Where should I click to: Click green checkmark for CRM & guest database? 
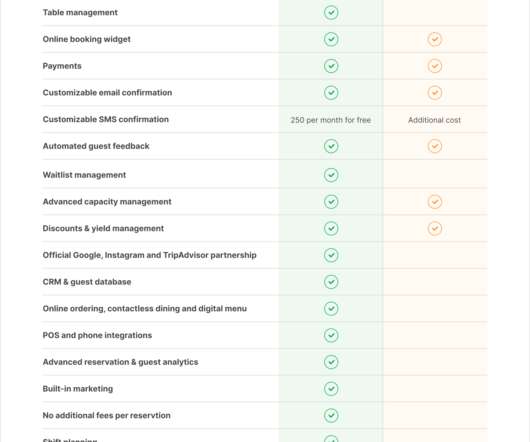click(x=331, y=282)
